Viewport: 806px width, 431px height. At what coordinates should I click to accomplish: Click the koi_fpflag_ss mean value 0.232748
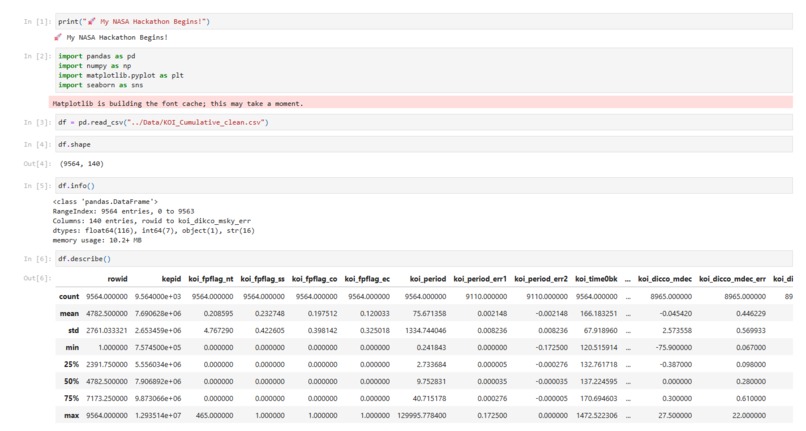270,314
